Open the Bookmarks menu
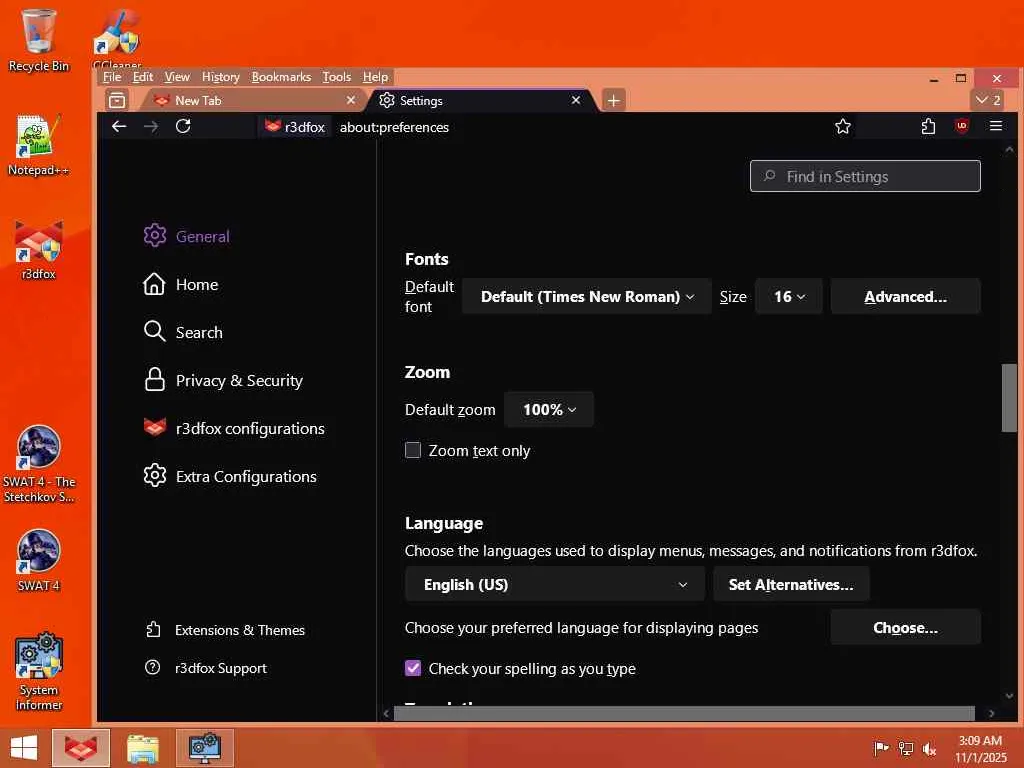 tap(281, 76)
